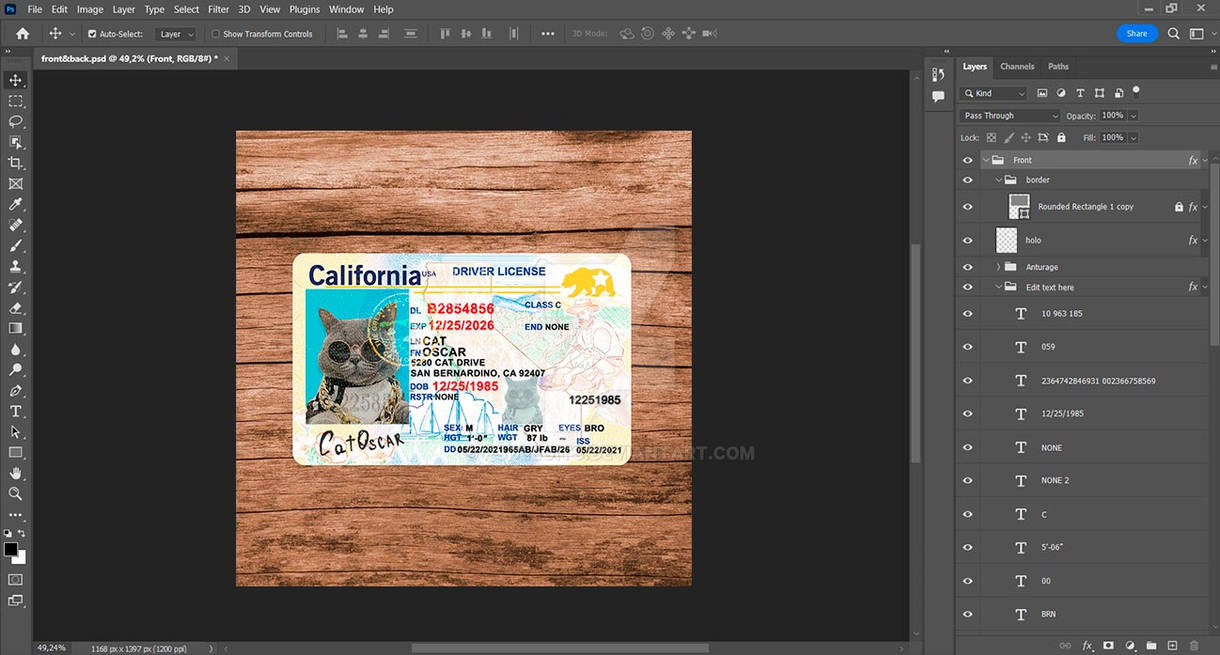This screenshot has height=655, width=1220.
Task: Click the Home icon in options bar
Action: pos(23,33)
